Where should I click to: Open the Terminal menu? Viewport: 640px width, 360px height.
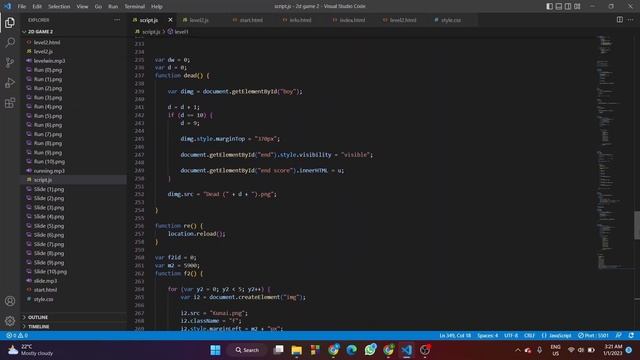point(134,7)
